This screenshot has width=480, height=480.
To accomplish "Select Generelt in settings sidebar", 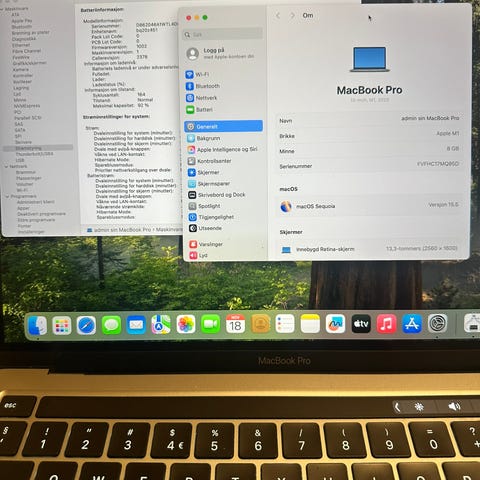I will pyautogui.click(x=223, y=126).
